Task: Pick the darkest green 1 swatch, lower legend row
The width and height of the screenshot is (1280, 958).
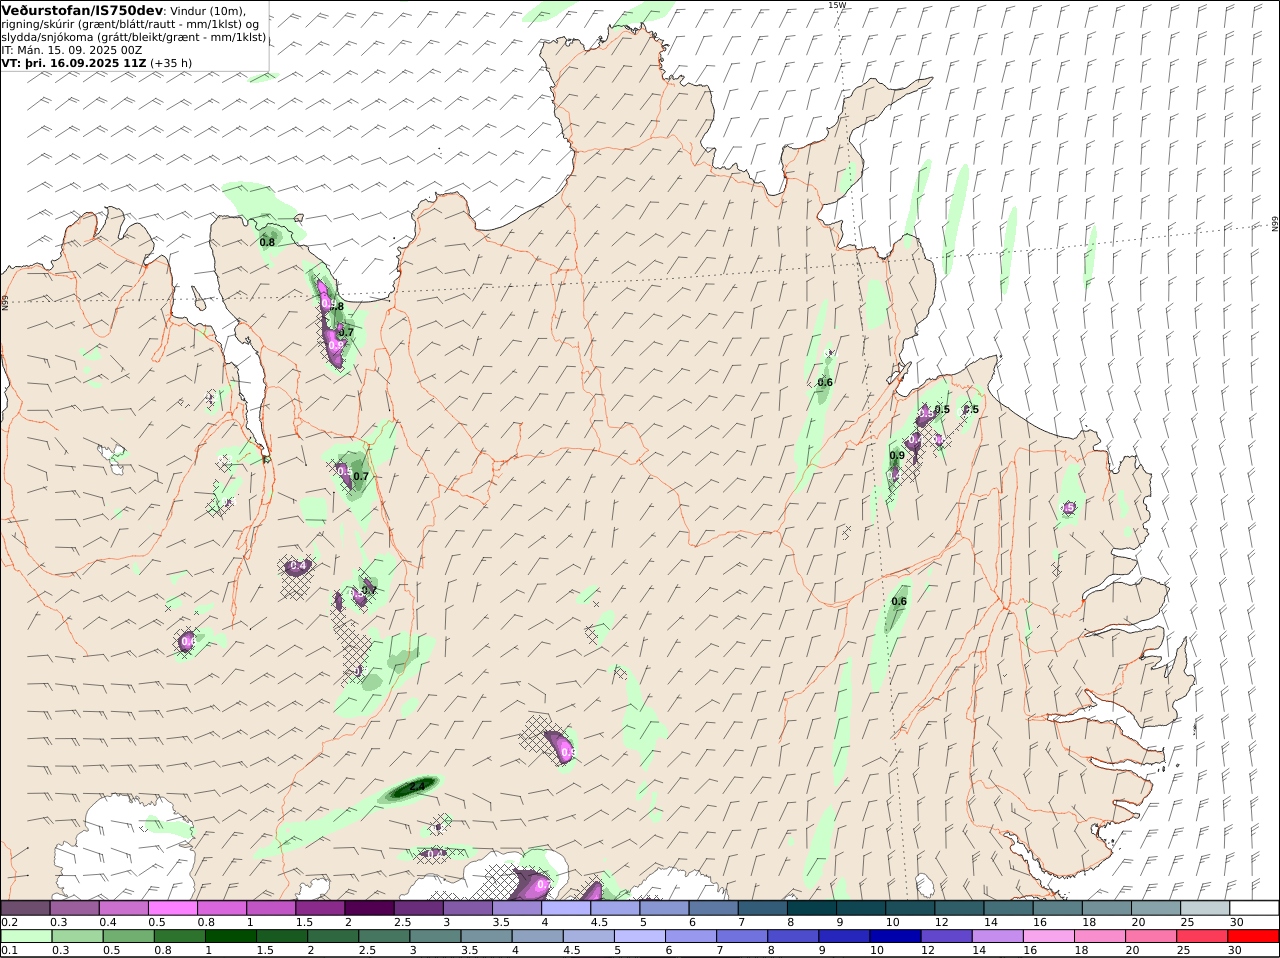Action: click(x=230, y=936)
